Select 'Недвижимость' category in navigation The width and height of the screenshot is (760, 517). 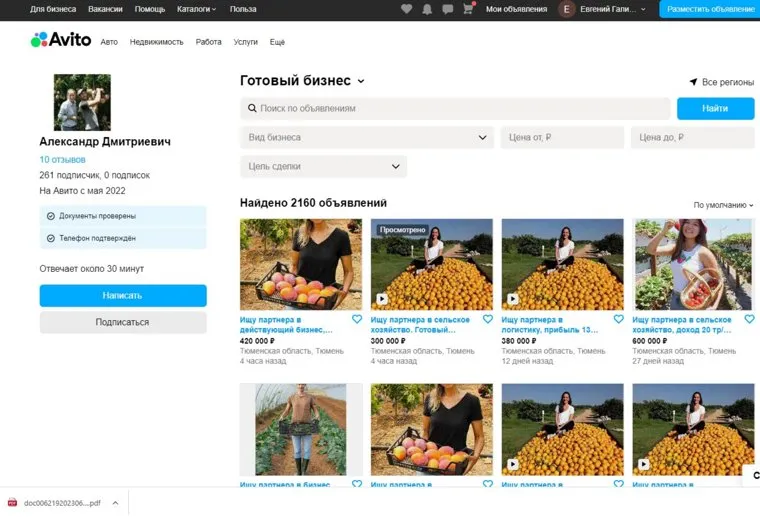(157, 42)
